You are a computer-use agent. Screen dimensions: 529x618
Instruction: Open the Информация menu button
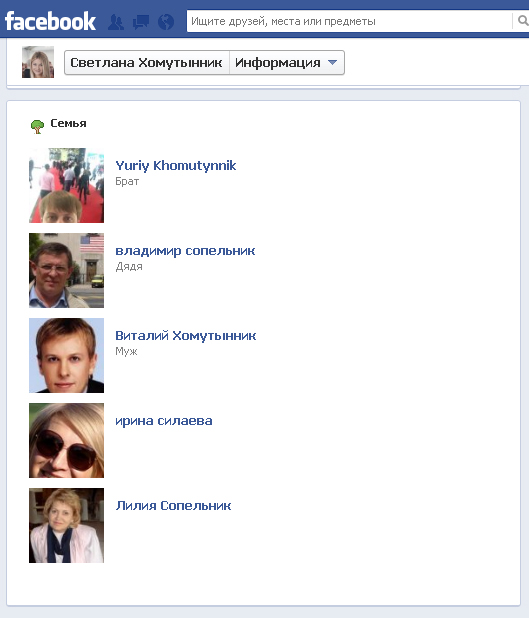point(287,62)
